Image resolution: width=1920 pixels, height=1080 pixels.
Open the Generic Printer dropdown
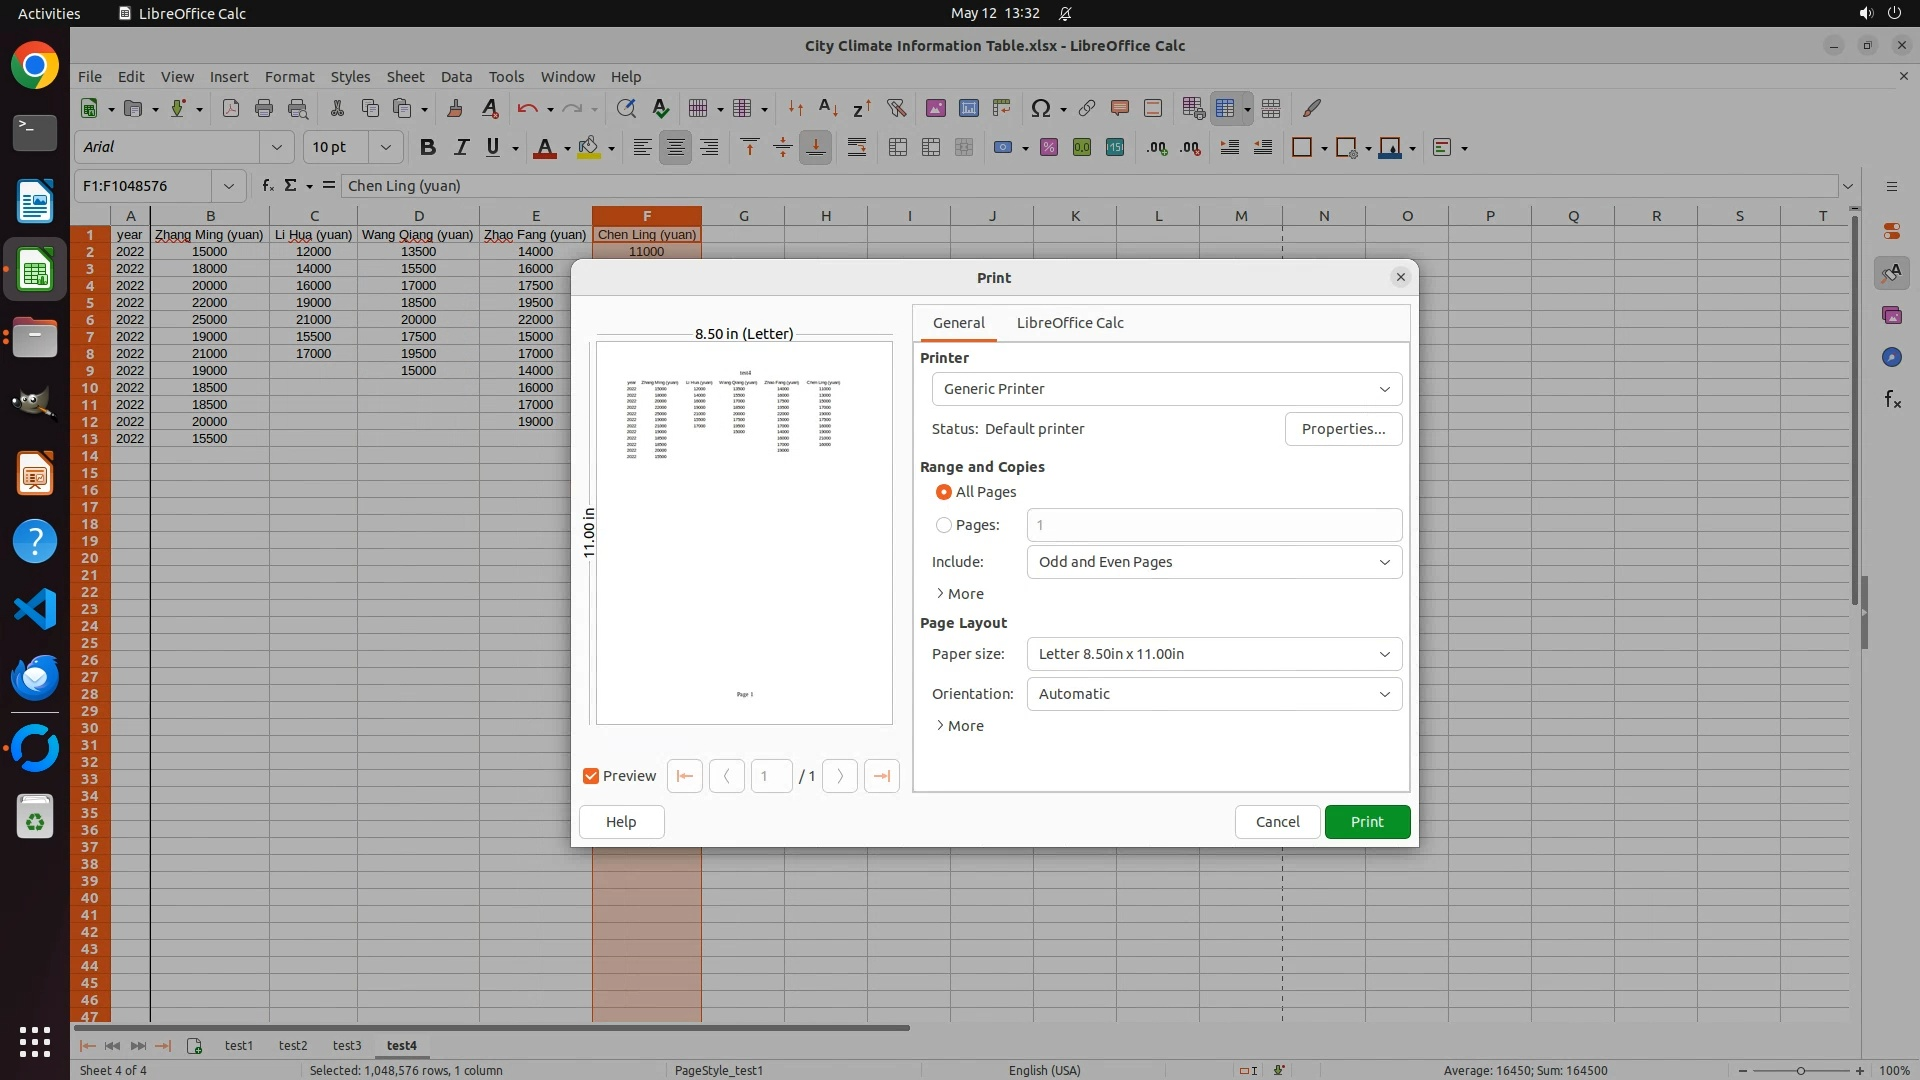(x=1166, y=389)
